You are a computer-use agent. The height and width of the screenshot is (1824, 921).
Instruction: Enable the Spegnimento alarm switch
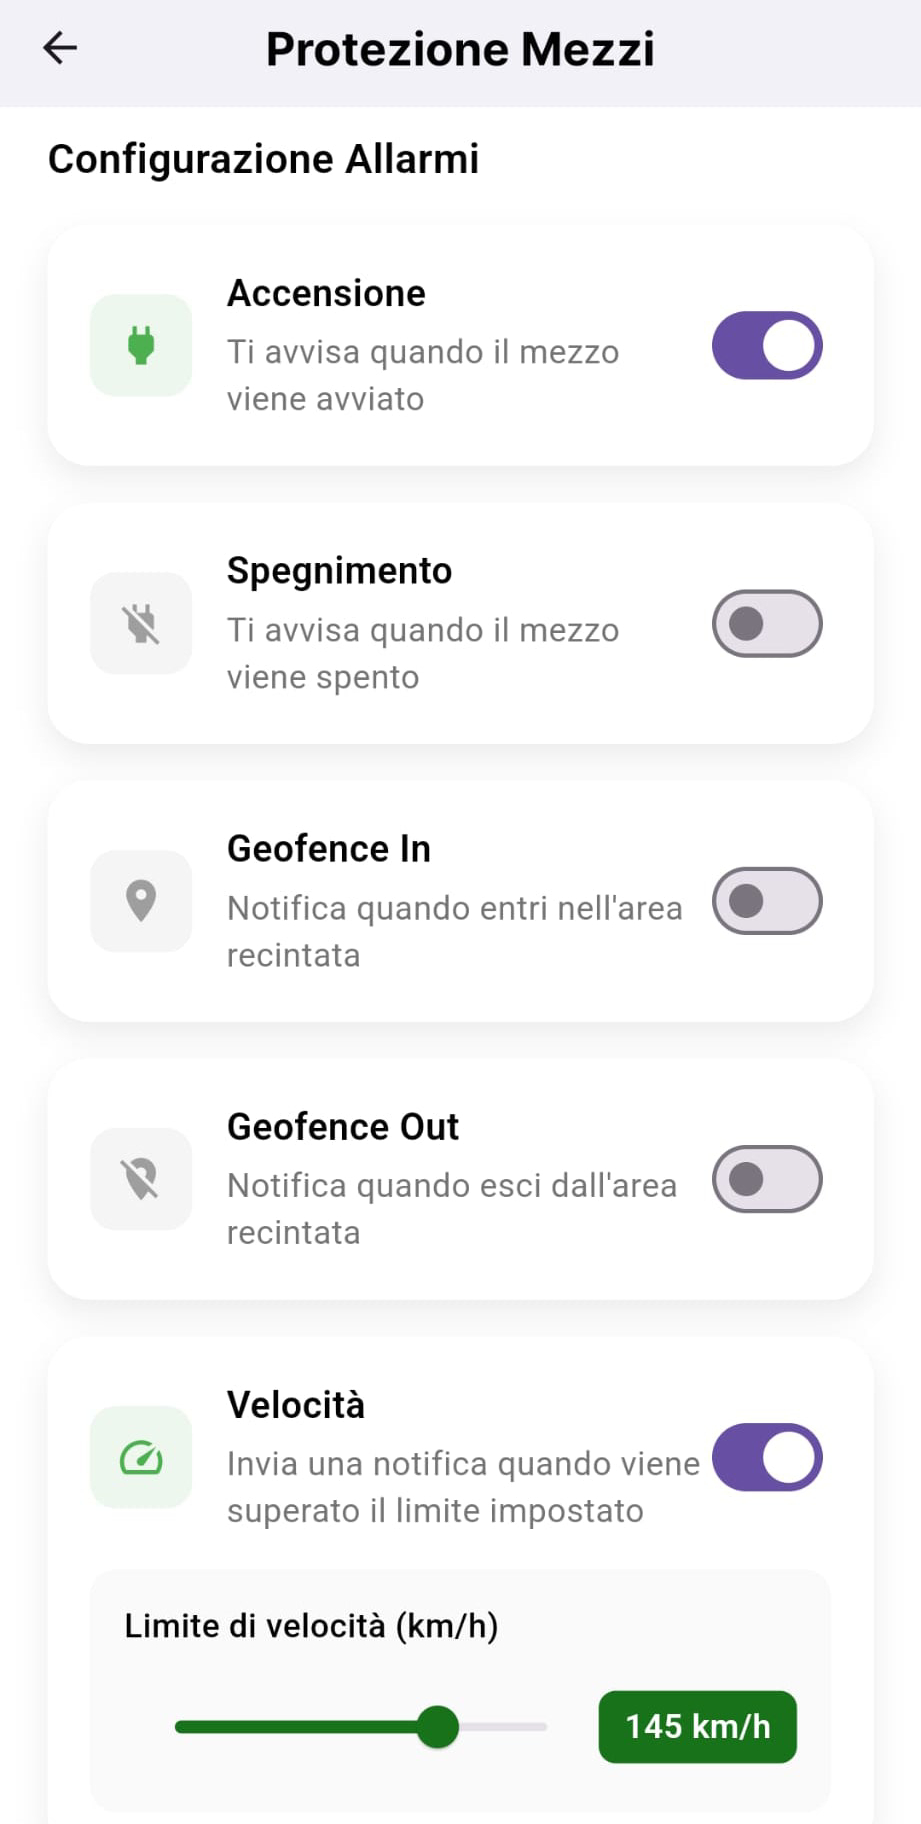tap(767, 624)
